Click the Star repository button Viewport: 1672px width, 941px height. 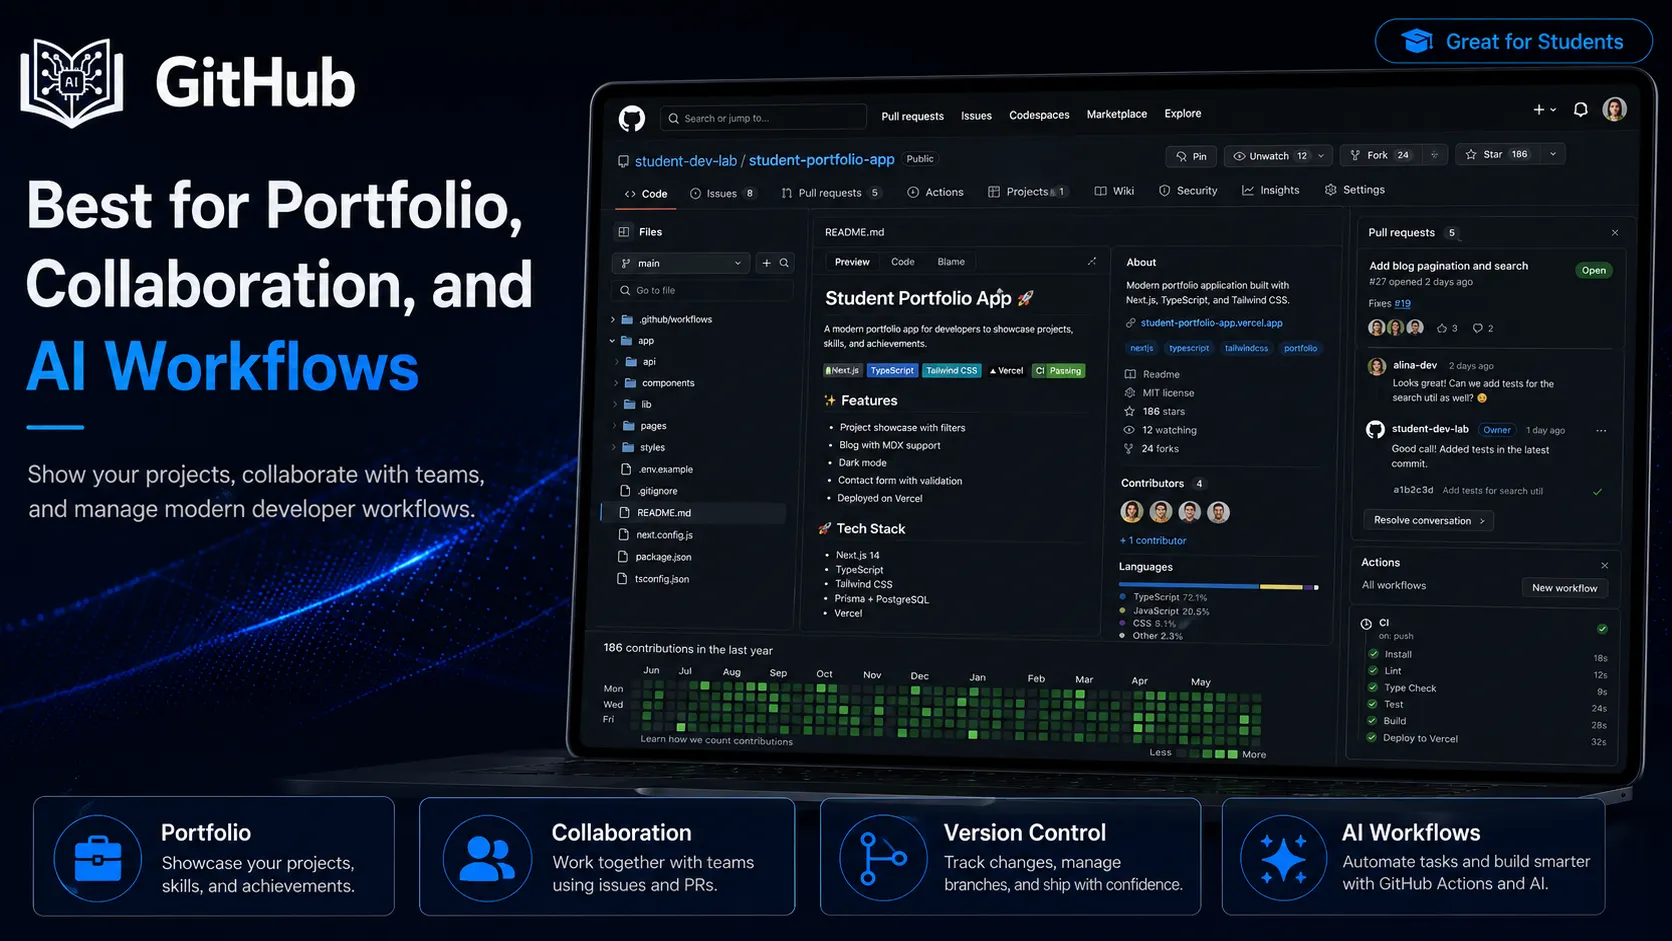tap(1497, 155)
